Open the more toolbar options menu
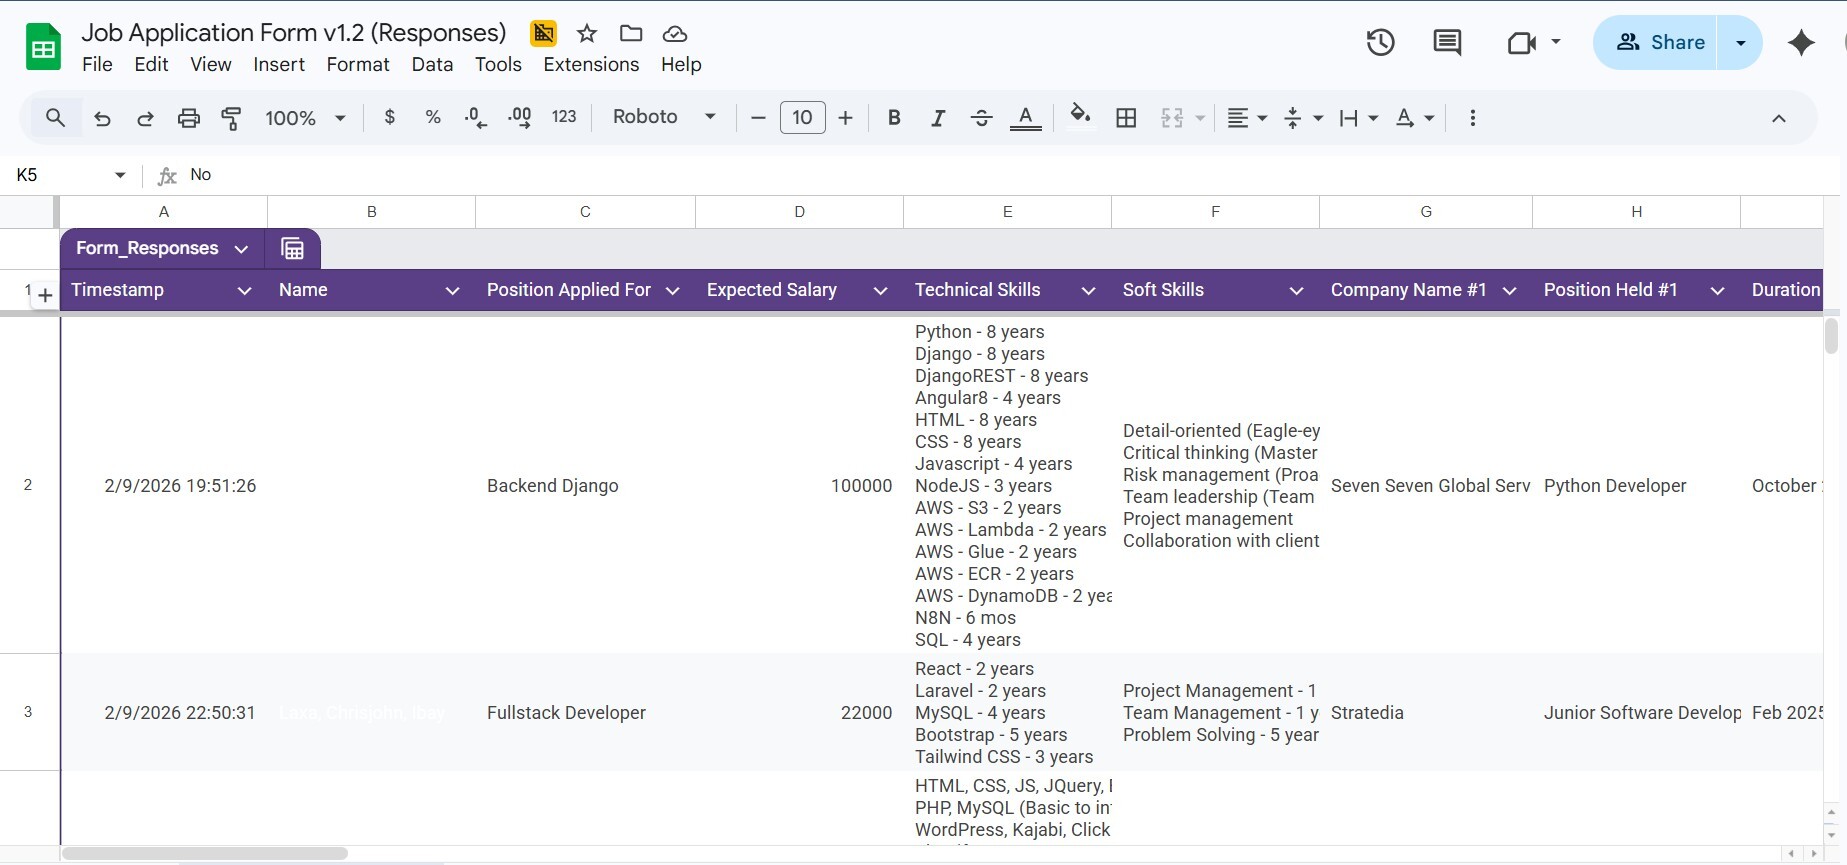Viewport: 1847px width, 865px height. (1472, 118)
